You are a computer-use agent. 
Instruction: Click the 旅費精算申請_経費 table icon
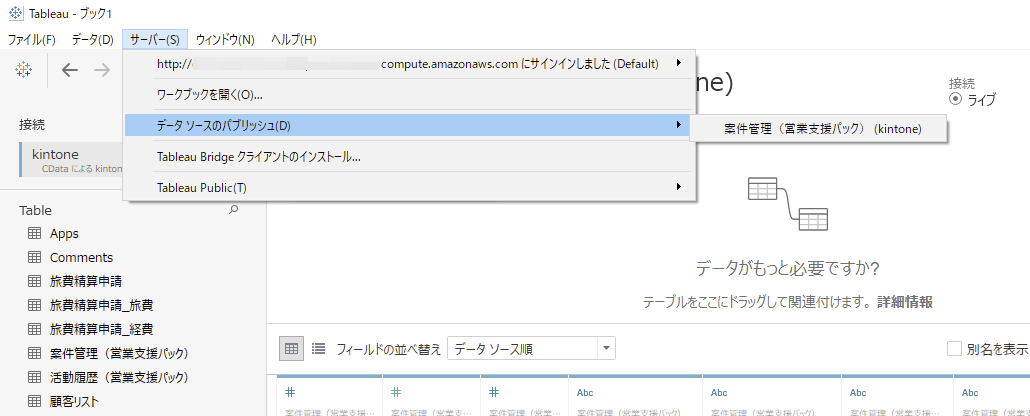35,329
